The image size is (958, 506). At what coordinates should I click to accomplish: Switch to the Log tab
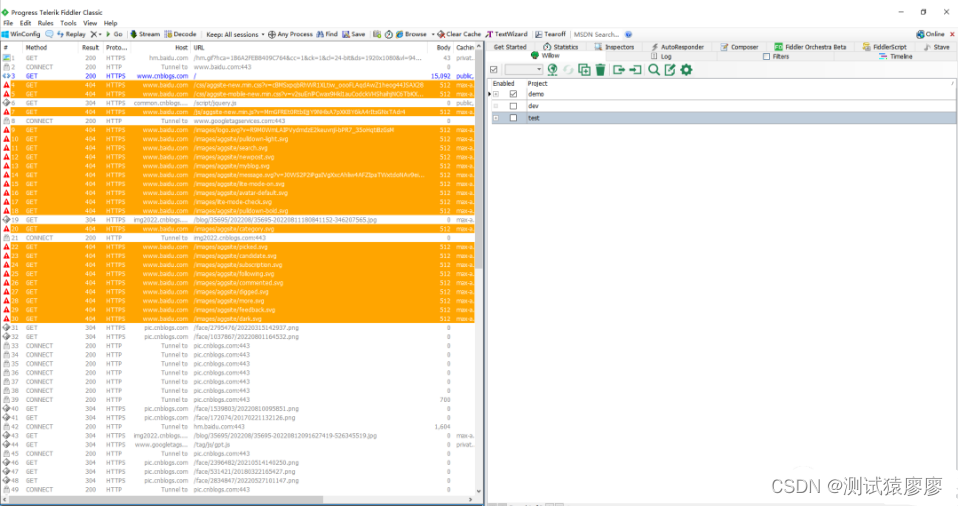point(661,56)
